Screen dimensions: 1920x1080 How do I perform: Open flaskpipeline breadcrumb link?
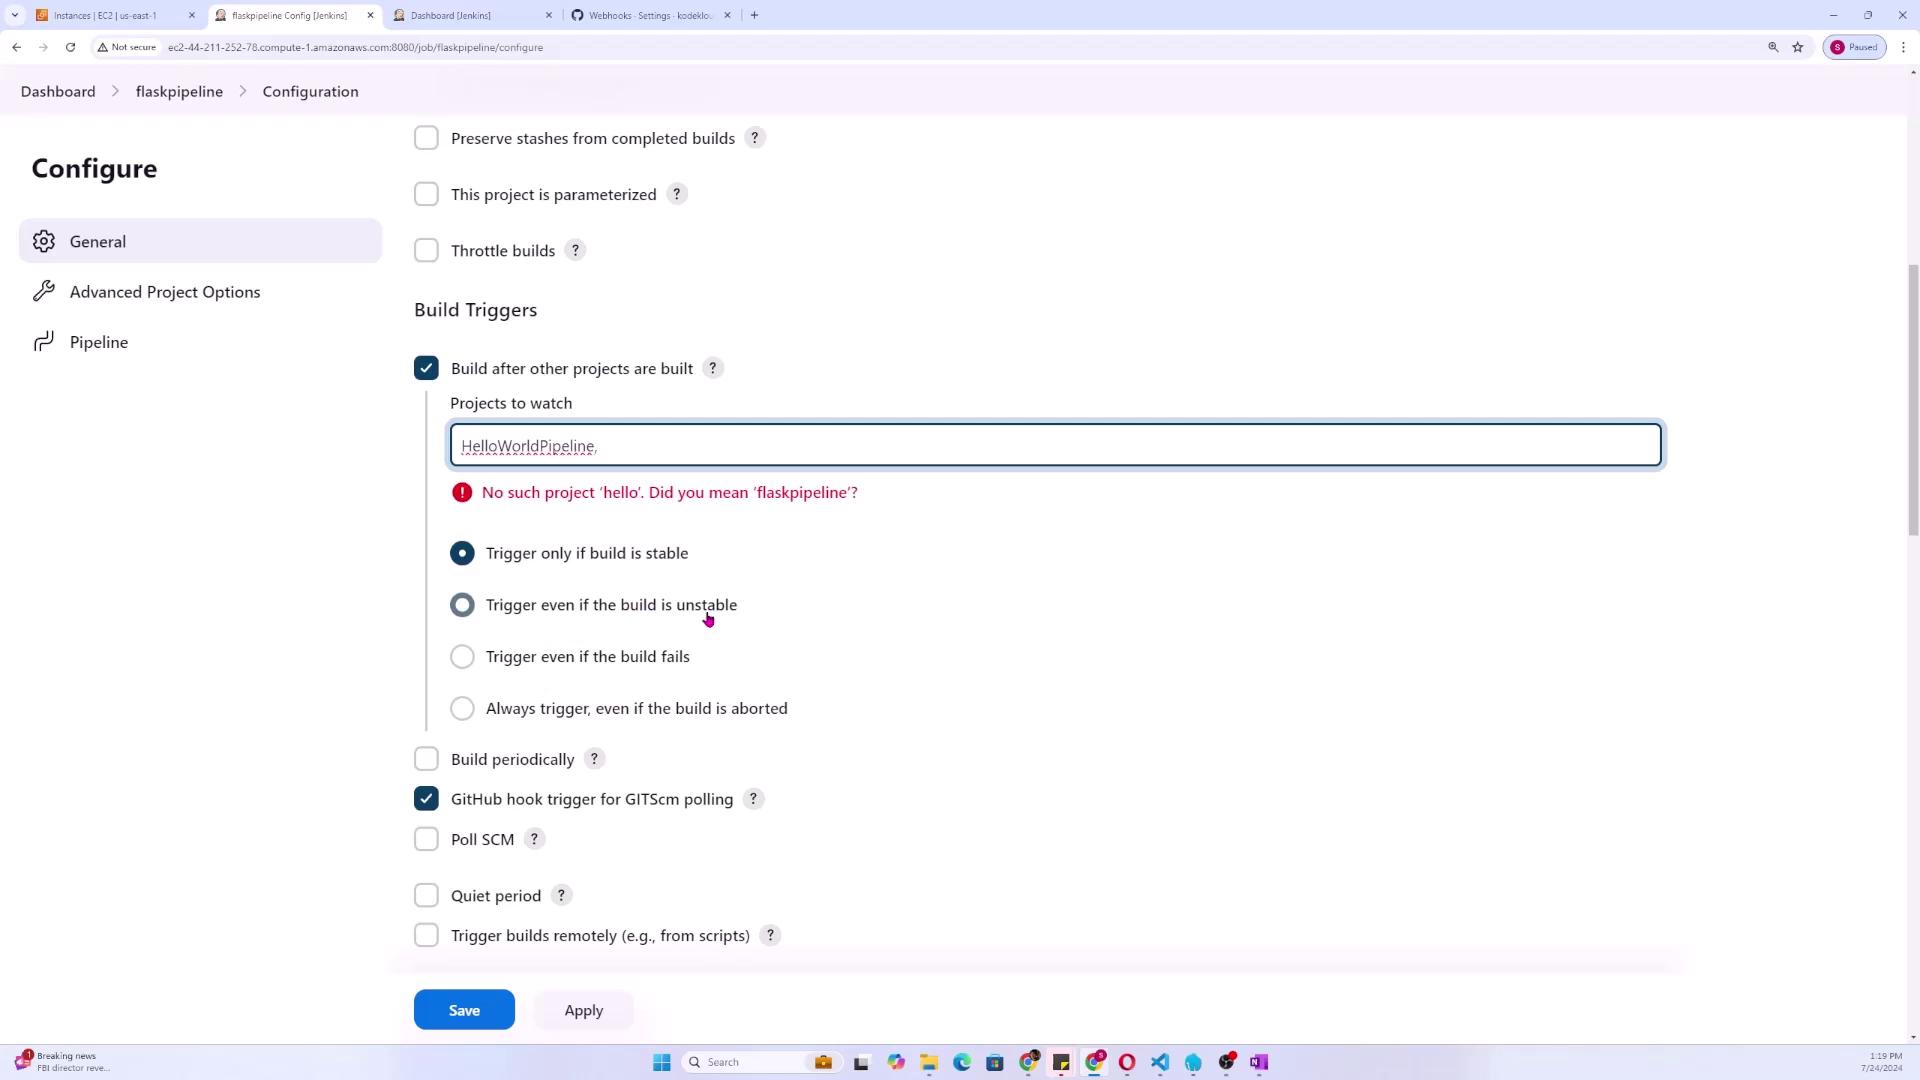click(179, 91)
